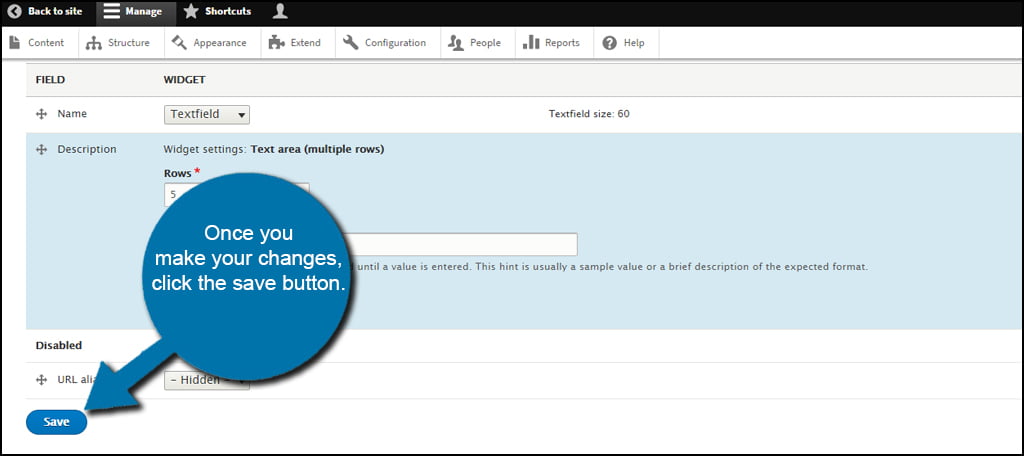Click the Disabled section heading

click(59, 345)
